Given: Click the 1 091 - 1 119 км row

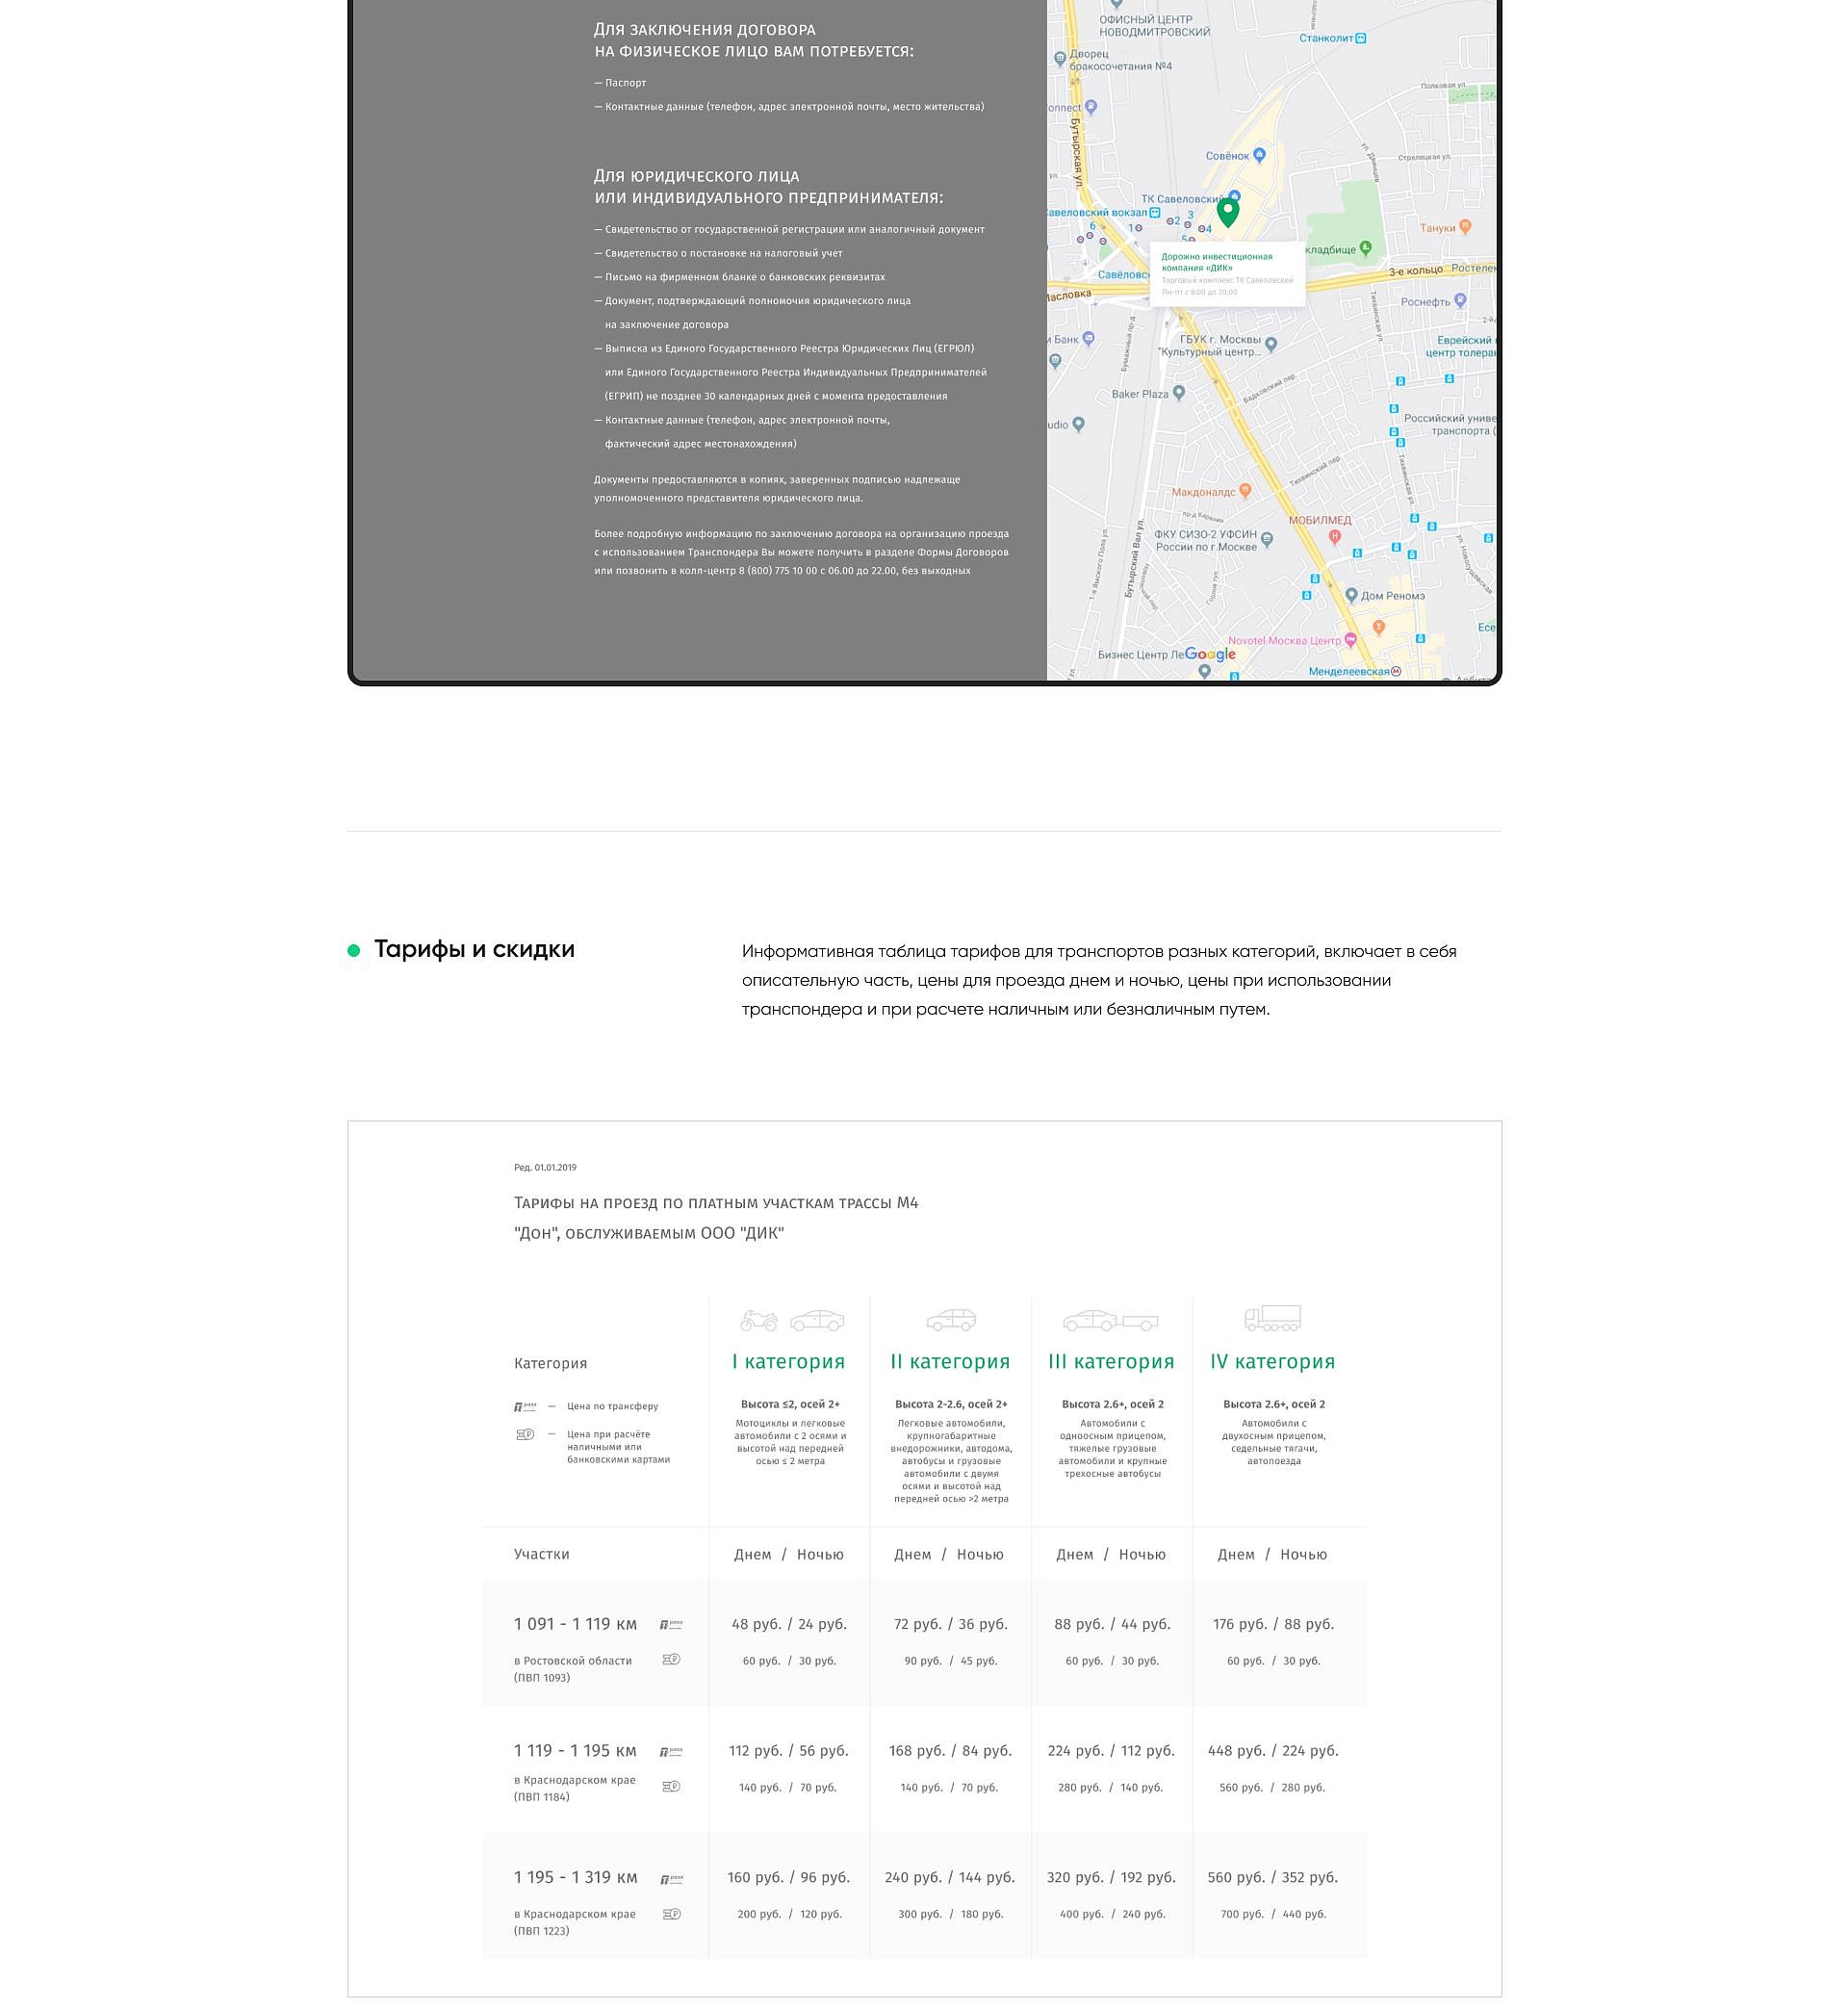Looking at the screenshot, I should (575, 1624).
